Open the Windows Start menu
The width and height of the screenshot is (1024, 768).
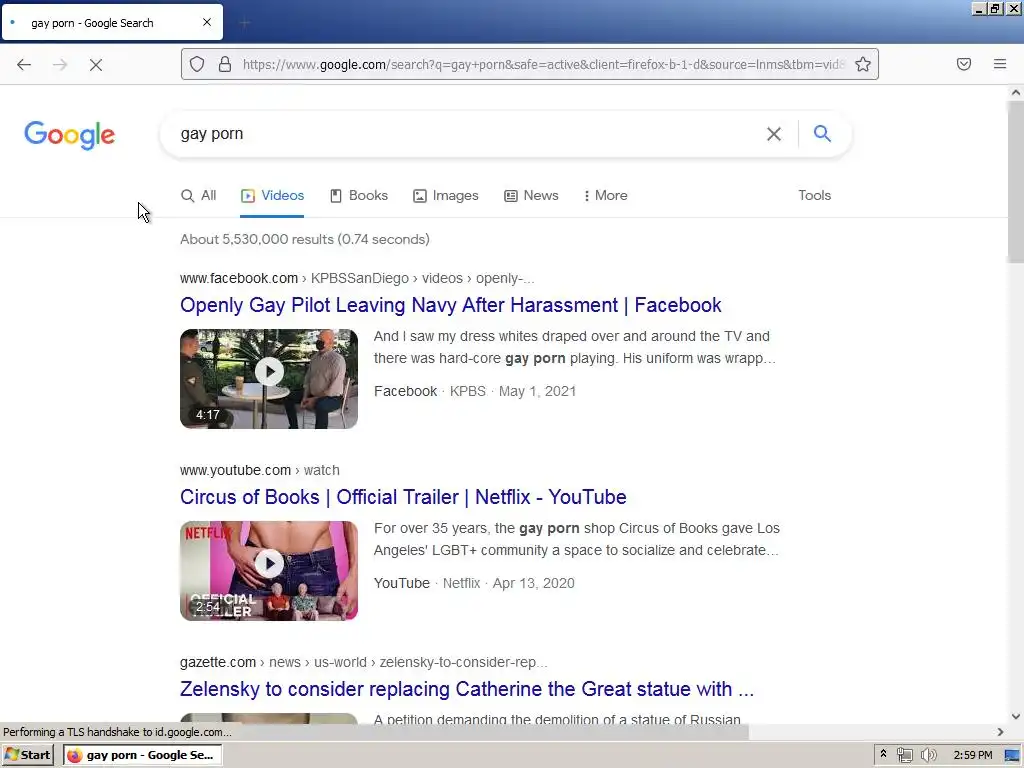click(27, 755)
